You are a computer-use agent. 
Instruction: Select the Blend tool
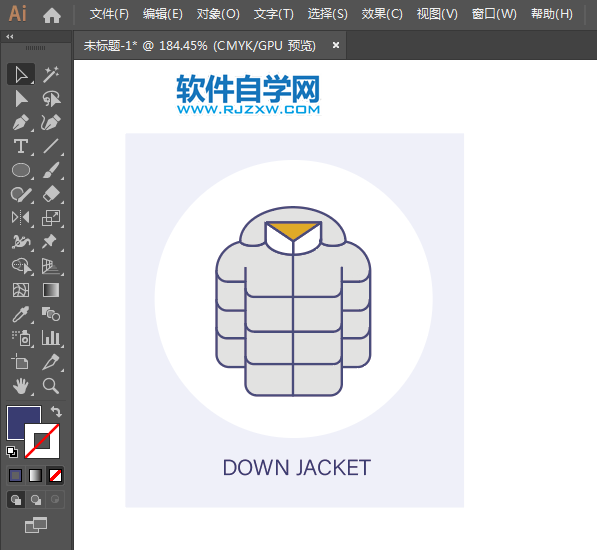coord(51,314)
